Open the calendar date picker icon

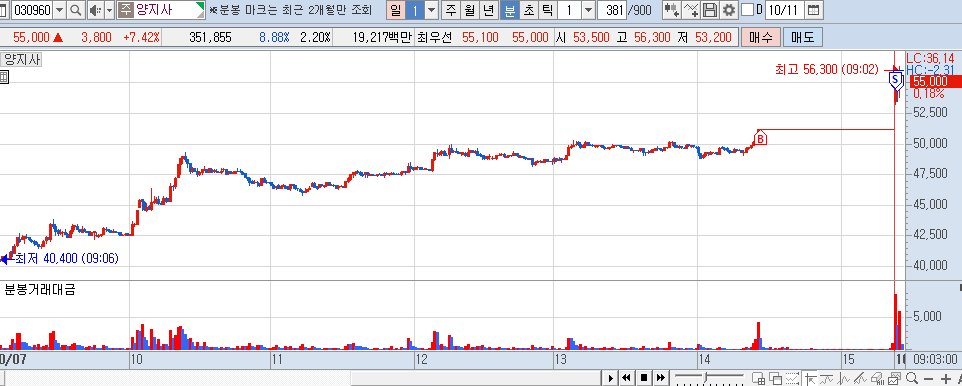point(813,10)
